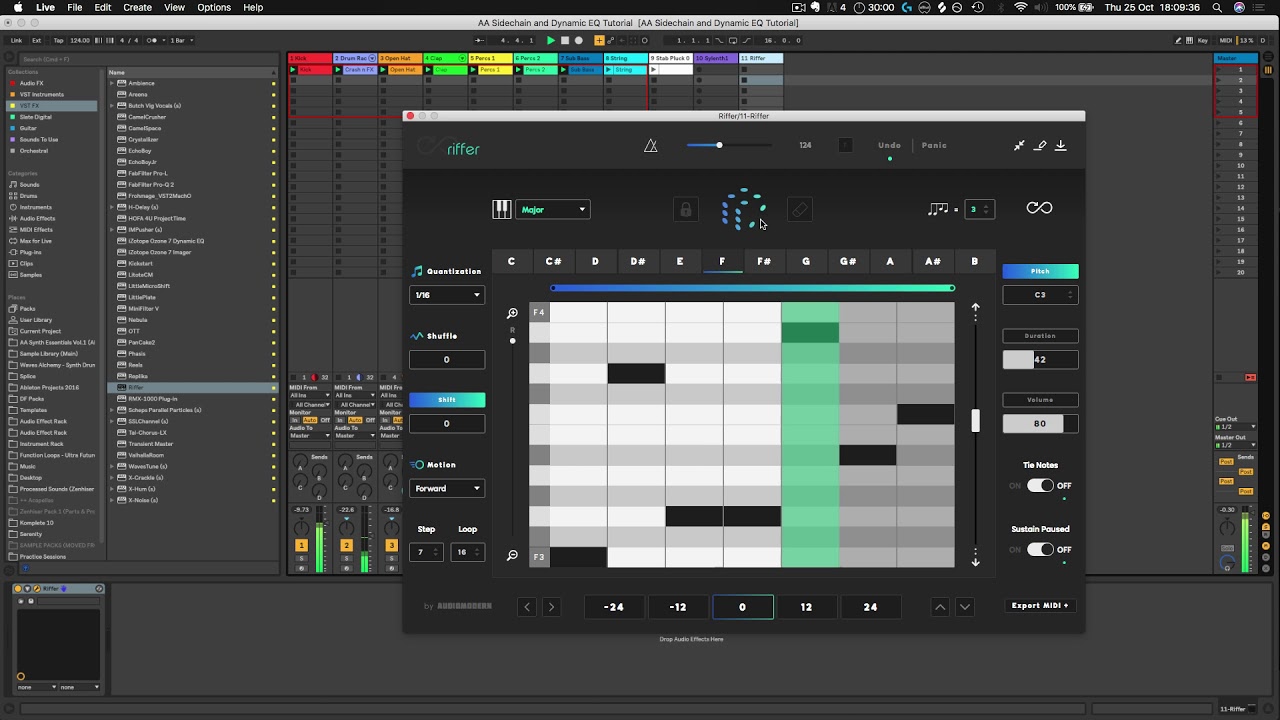1280x720 pixels.
Task: Toggle the Sustain Paused switch
Action: tap(1040, 549)
